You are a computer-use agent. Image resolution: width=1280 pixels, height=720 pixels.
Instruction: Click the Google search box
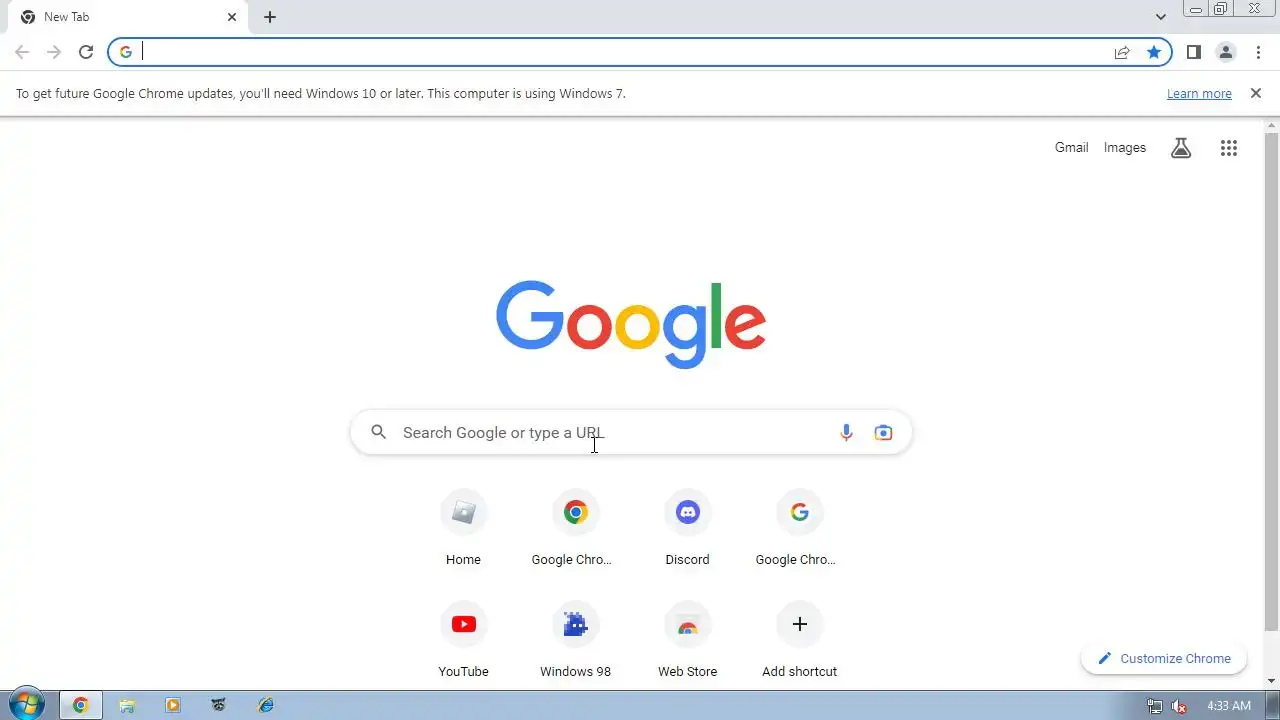(x=631, y=432)
